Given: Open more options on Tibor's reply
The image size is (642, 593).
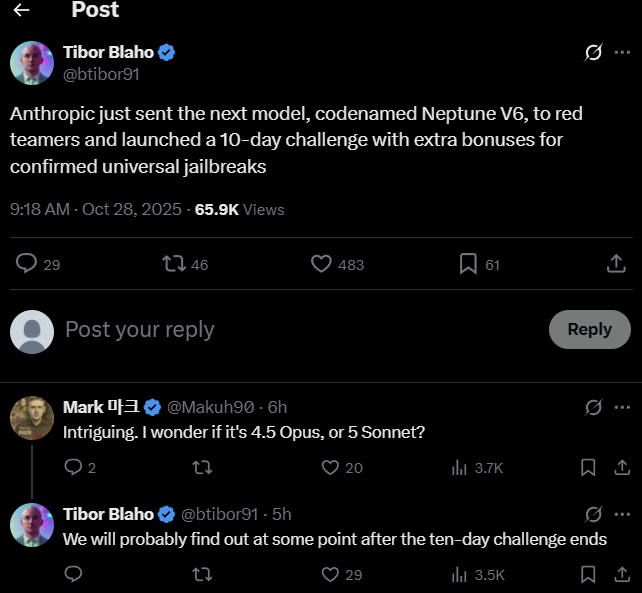Looking at the screenshot, I should [622, 514].
